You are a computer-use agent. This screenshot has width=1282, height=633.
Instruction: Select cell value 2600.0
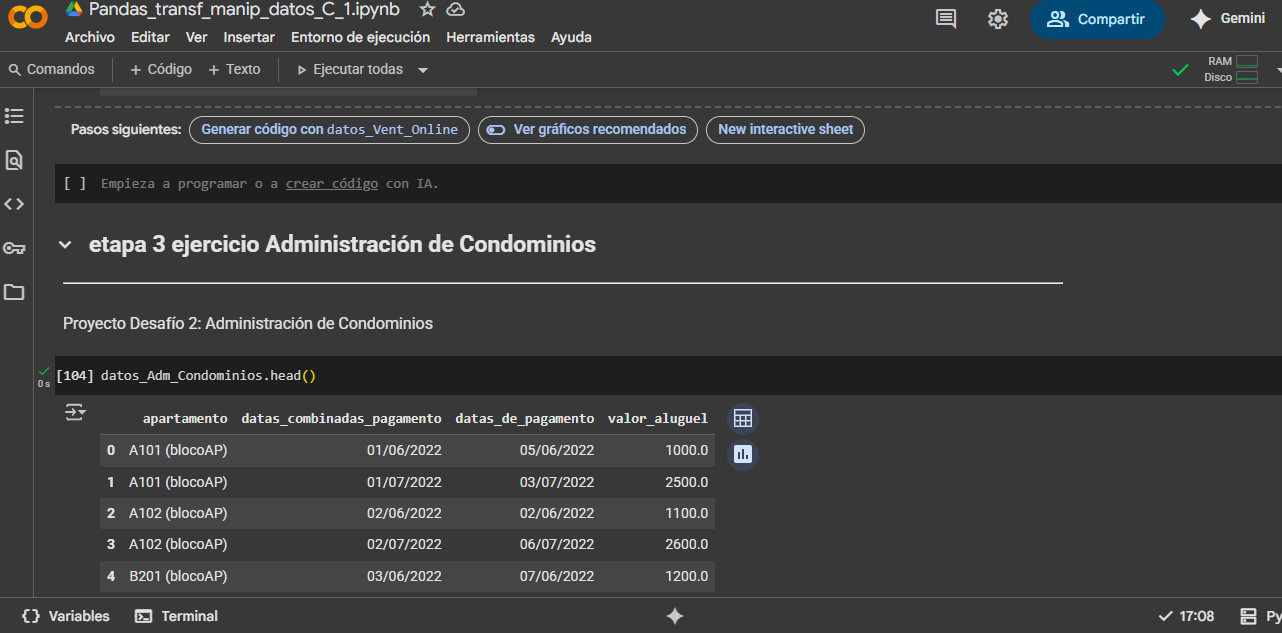[x=687, y=545]
